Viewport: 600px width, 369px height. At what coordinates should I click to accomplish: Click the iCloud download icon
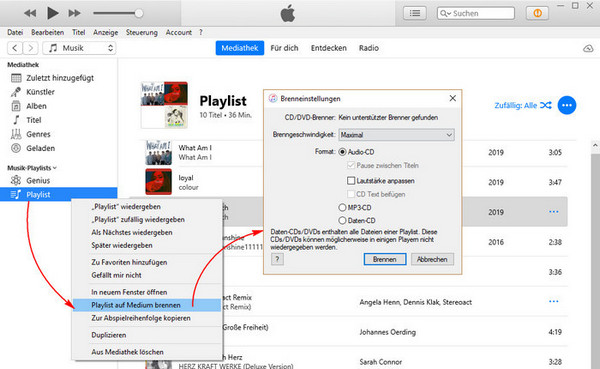pos(588,48)
